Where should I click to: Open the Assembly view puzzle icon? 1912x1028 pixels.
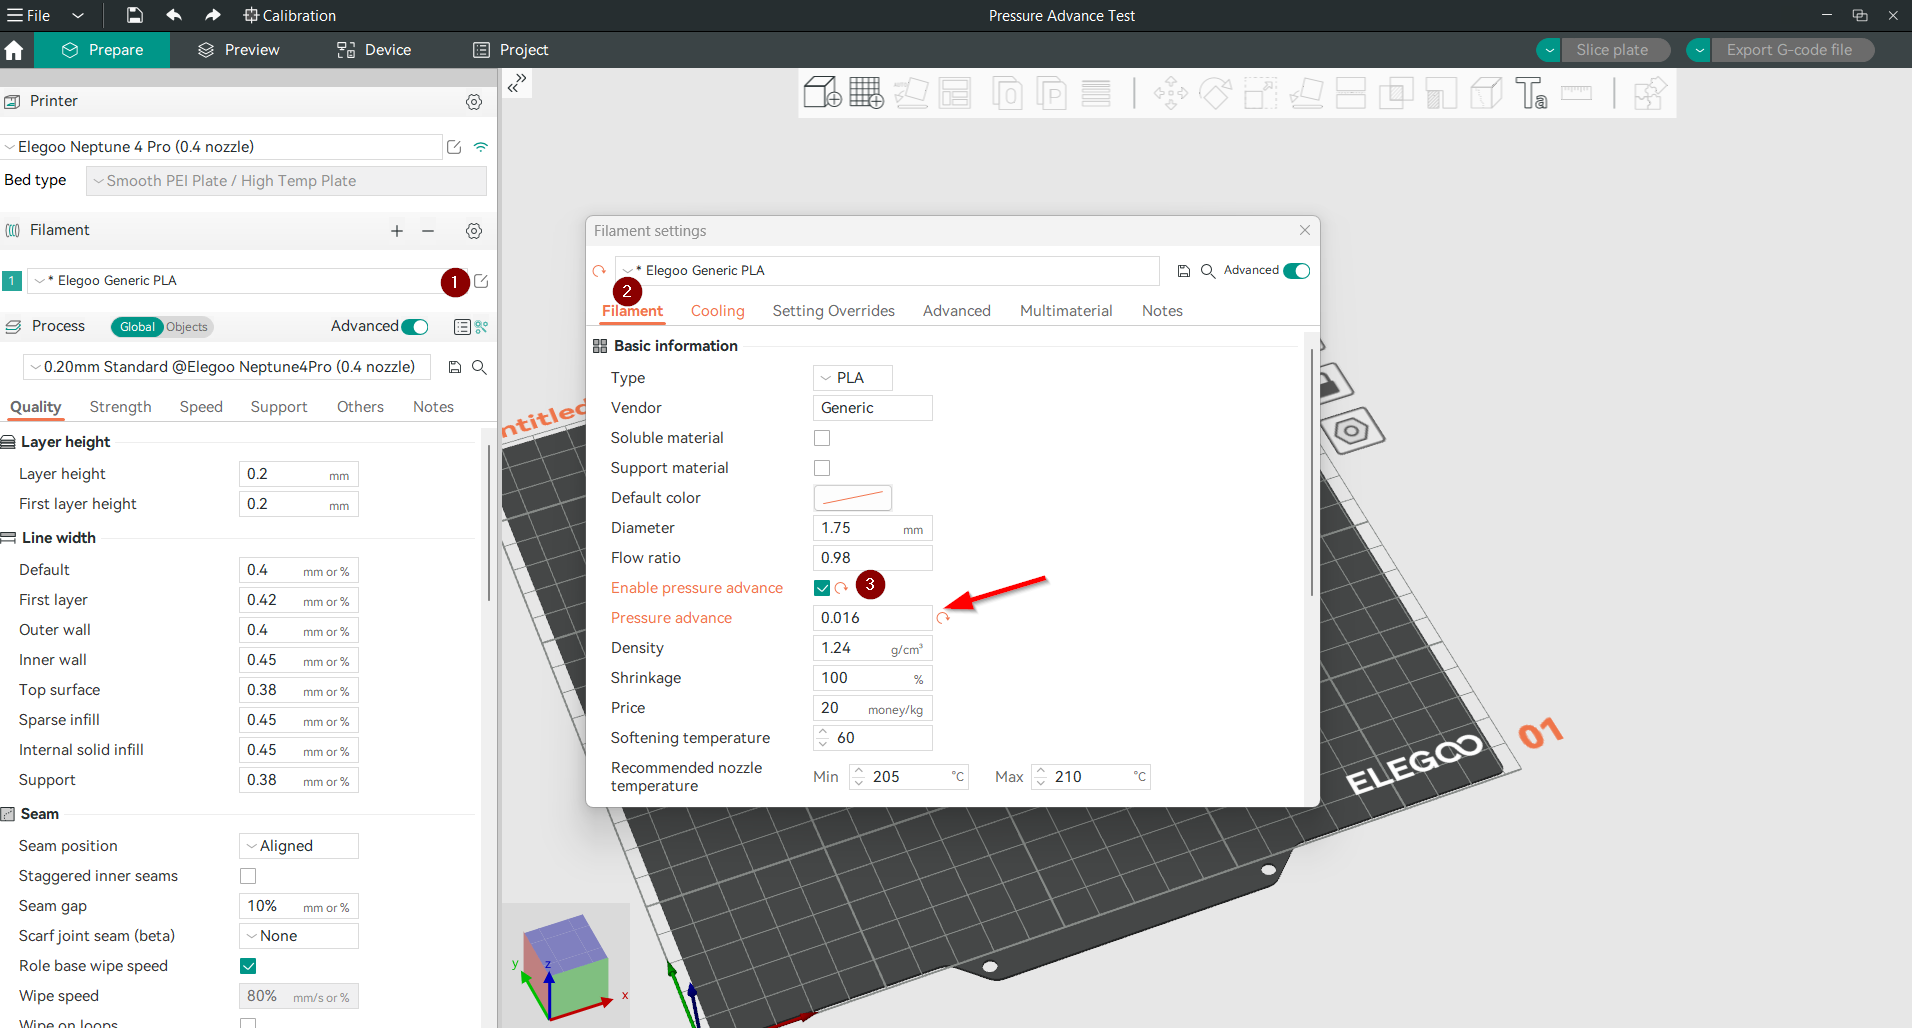(x=1650, y=93)
